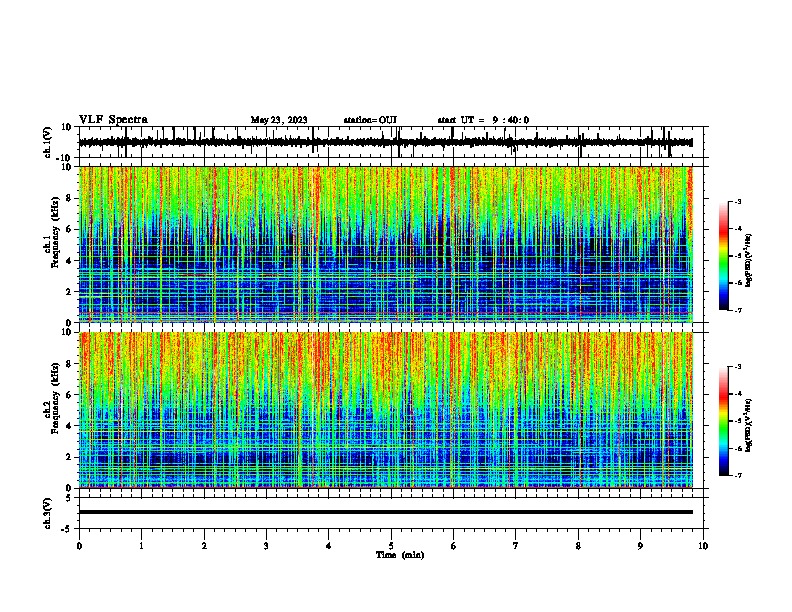This screenshot has height=612, width=792.
Task: Click the "-7" label below ch.2 color bar
Action: 737,476
